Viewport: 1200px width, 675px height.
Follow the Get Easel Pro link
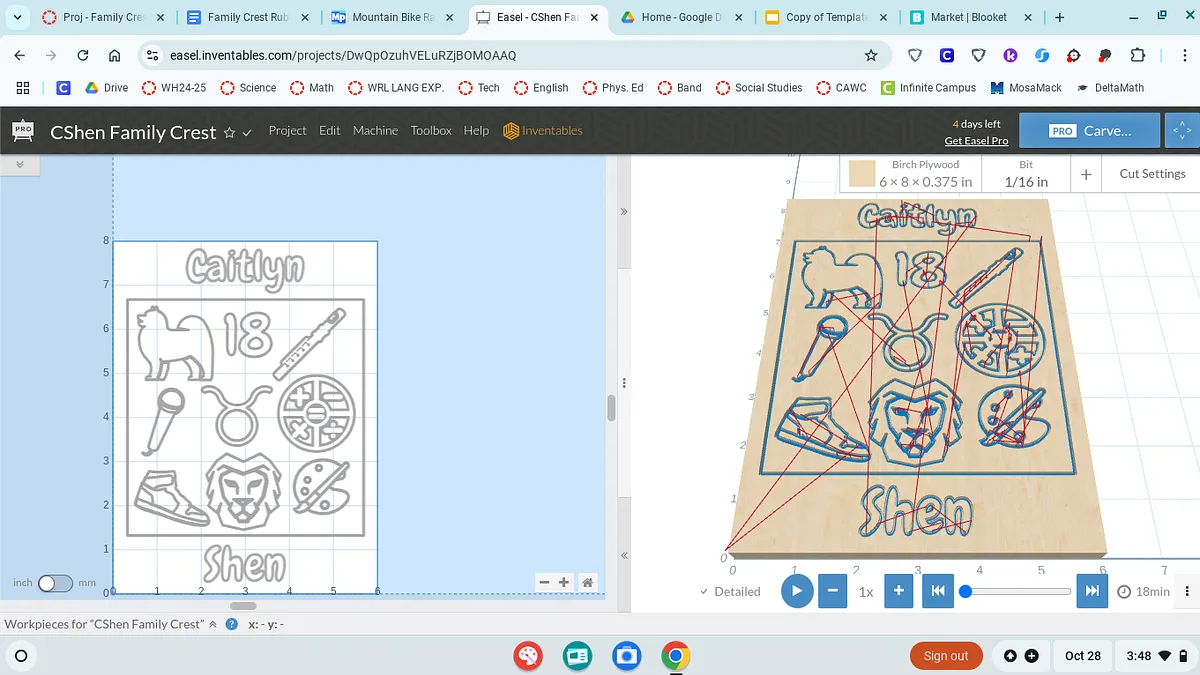click(976, 141)
